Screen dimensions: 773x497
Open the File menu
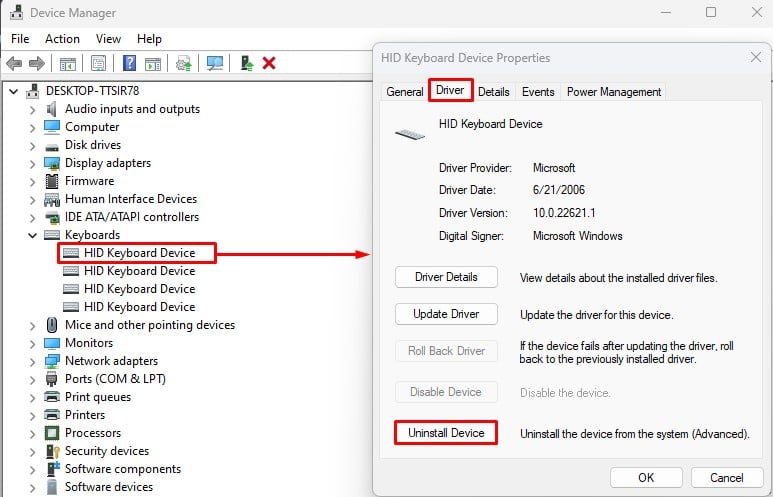click(20, 38)
